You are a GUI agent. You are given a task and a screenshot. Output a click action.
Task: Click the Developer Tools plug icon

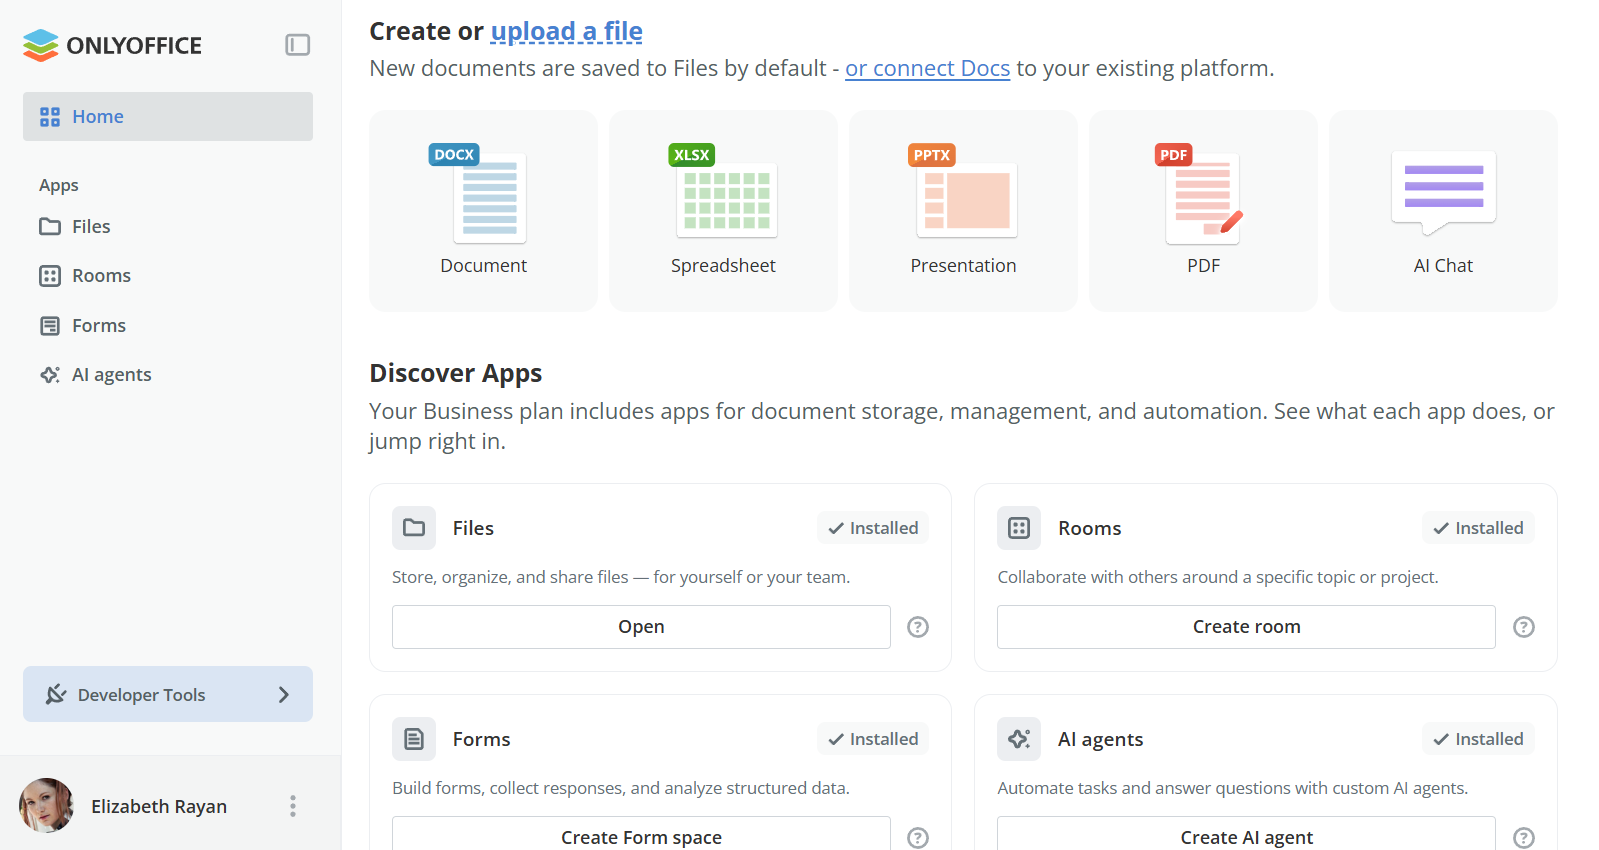[x=56, y=695]
